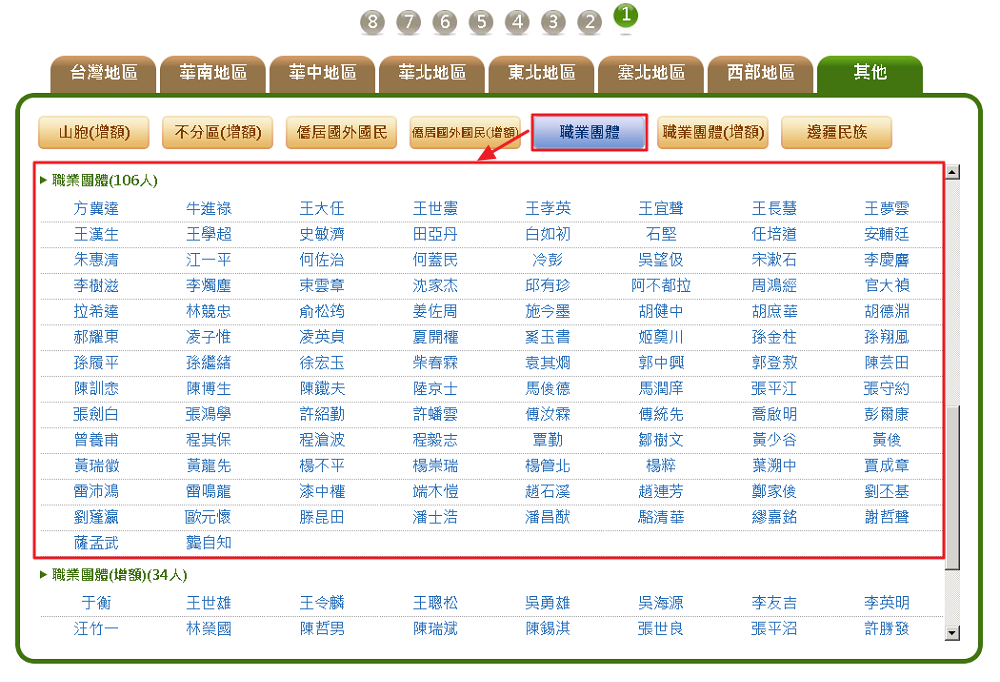
Task: Click the round page 8 button
Action: (x=373, y=21)
